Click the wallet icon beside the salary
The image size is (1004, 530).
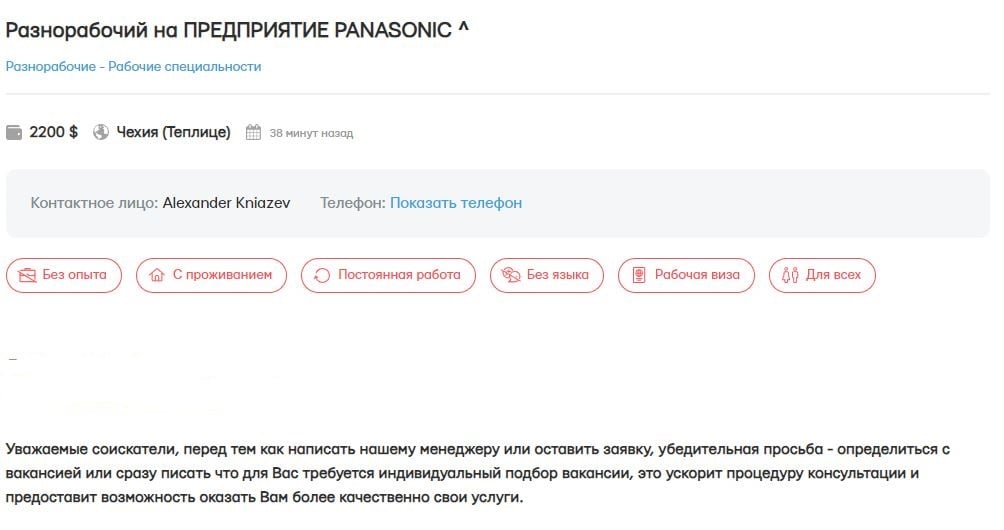click(14, 132)
